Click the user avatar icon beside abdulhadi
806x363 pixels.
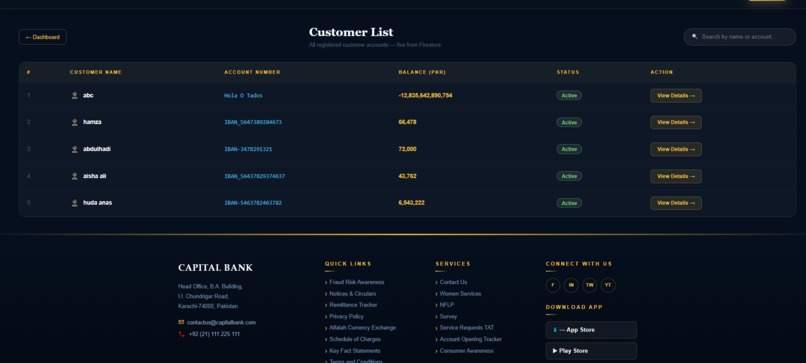click(x=75, y=149)
